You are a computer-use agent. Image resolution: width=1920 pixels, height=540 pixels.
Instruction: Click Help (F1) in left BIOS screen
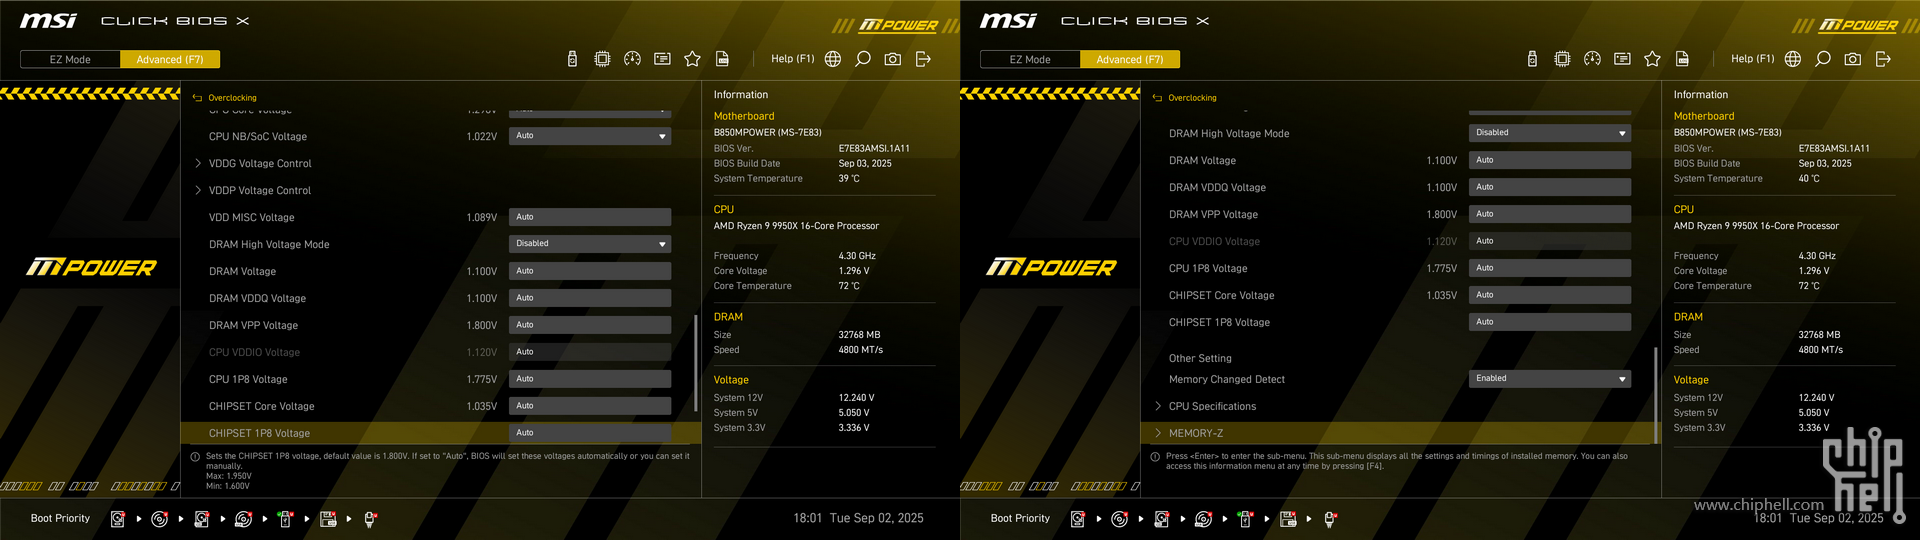(x=793, y=59)
